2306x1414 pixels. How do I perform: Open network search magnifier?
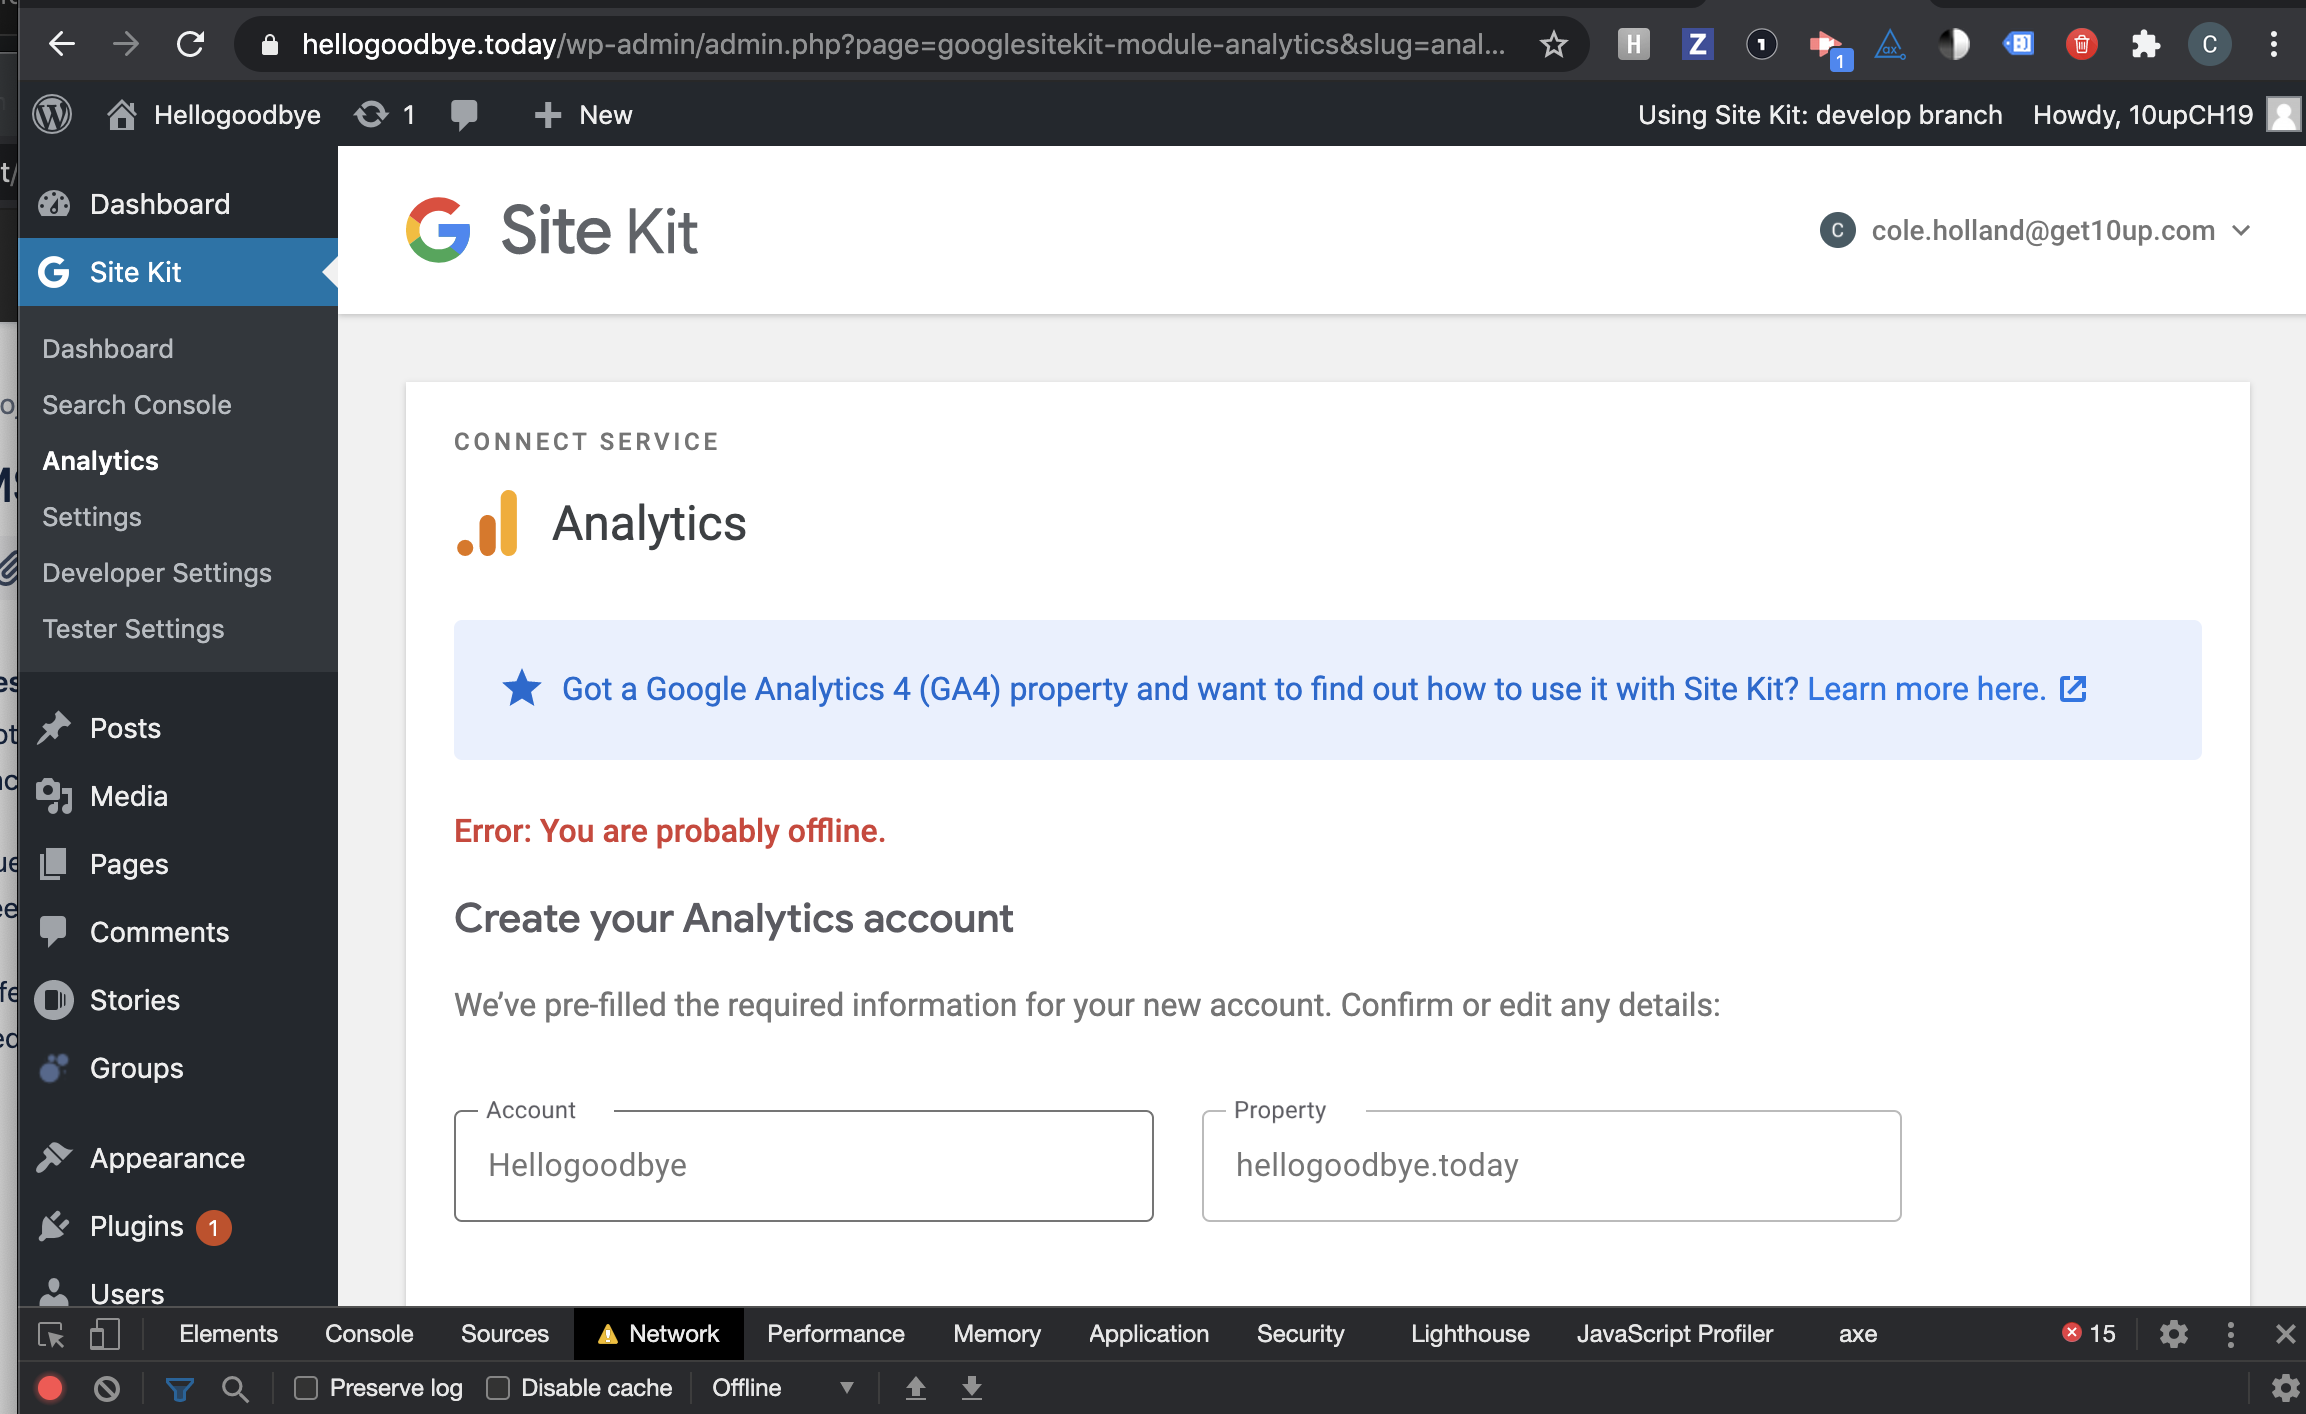point(235,1388)
